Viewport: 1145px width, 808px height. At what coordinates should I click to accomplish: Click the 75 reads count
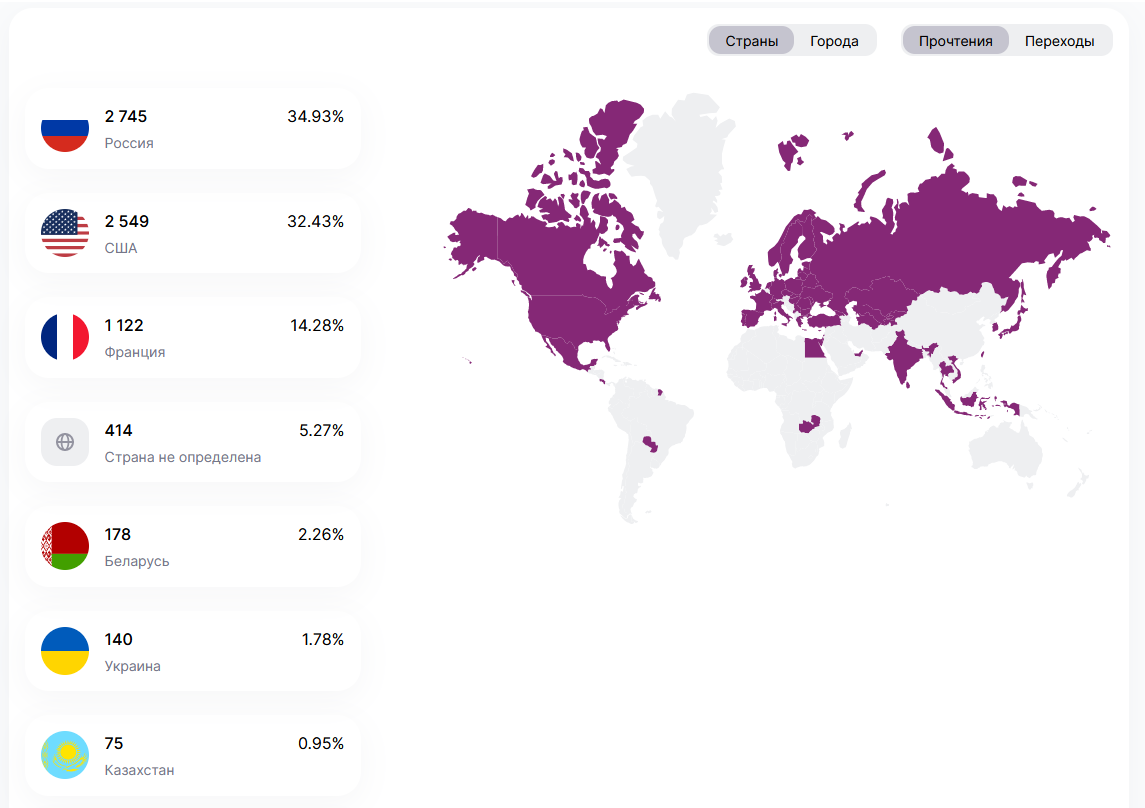114,743
